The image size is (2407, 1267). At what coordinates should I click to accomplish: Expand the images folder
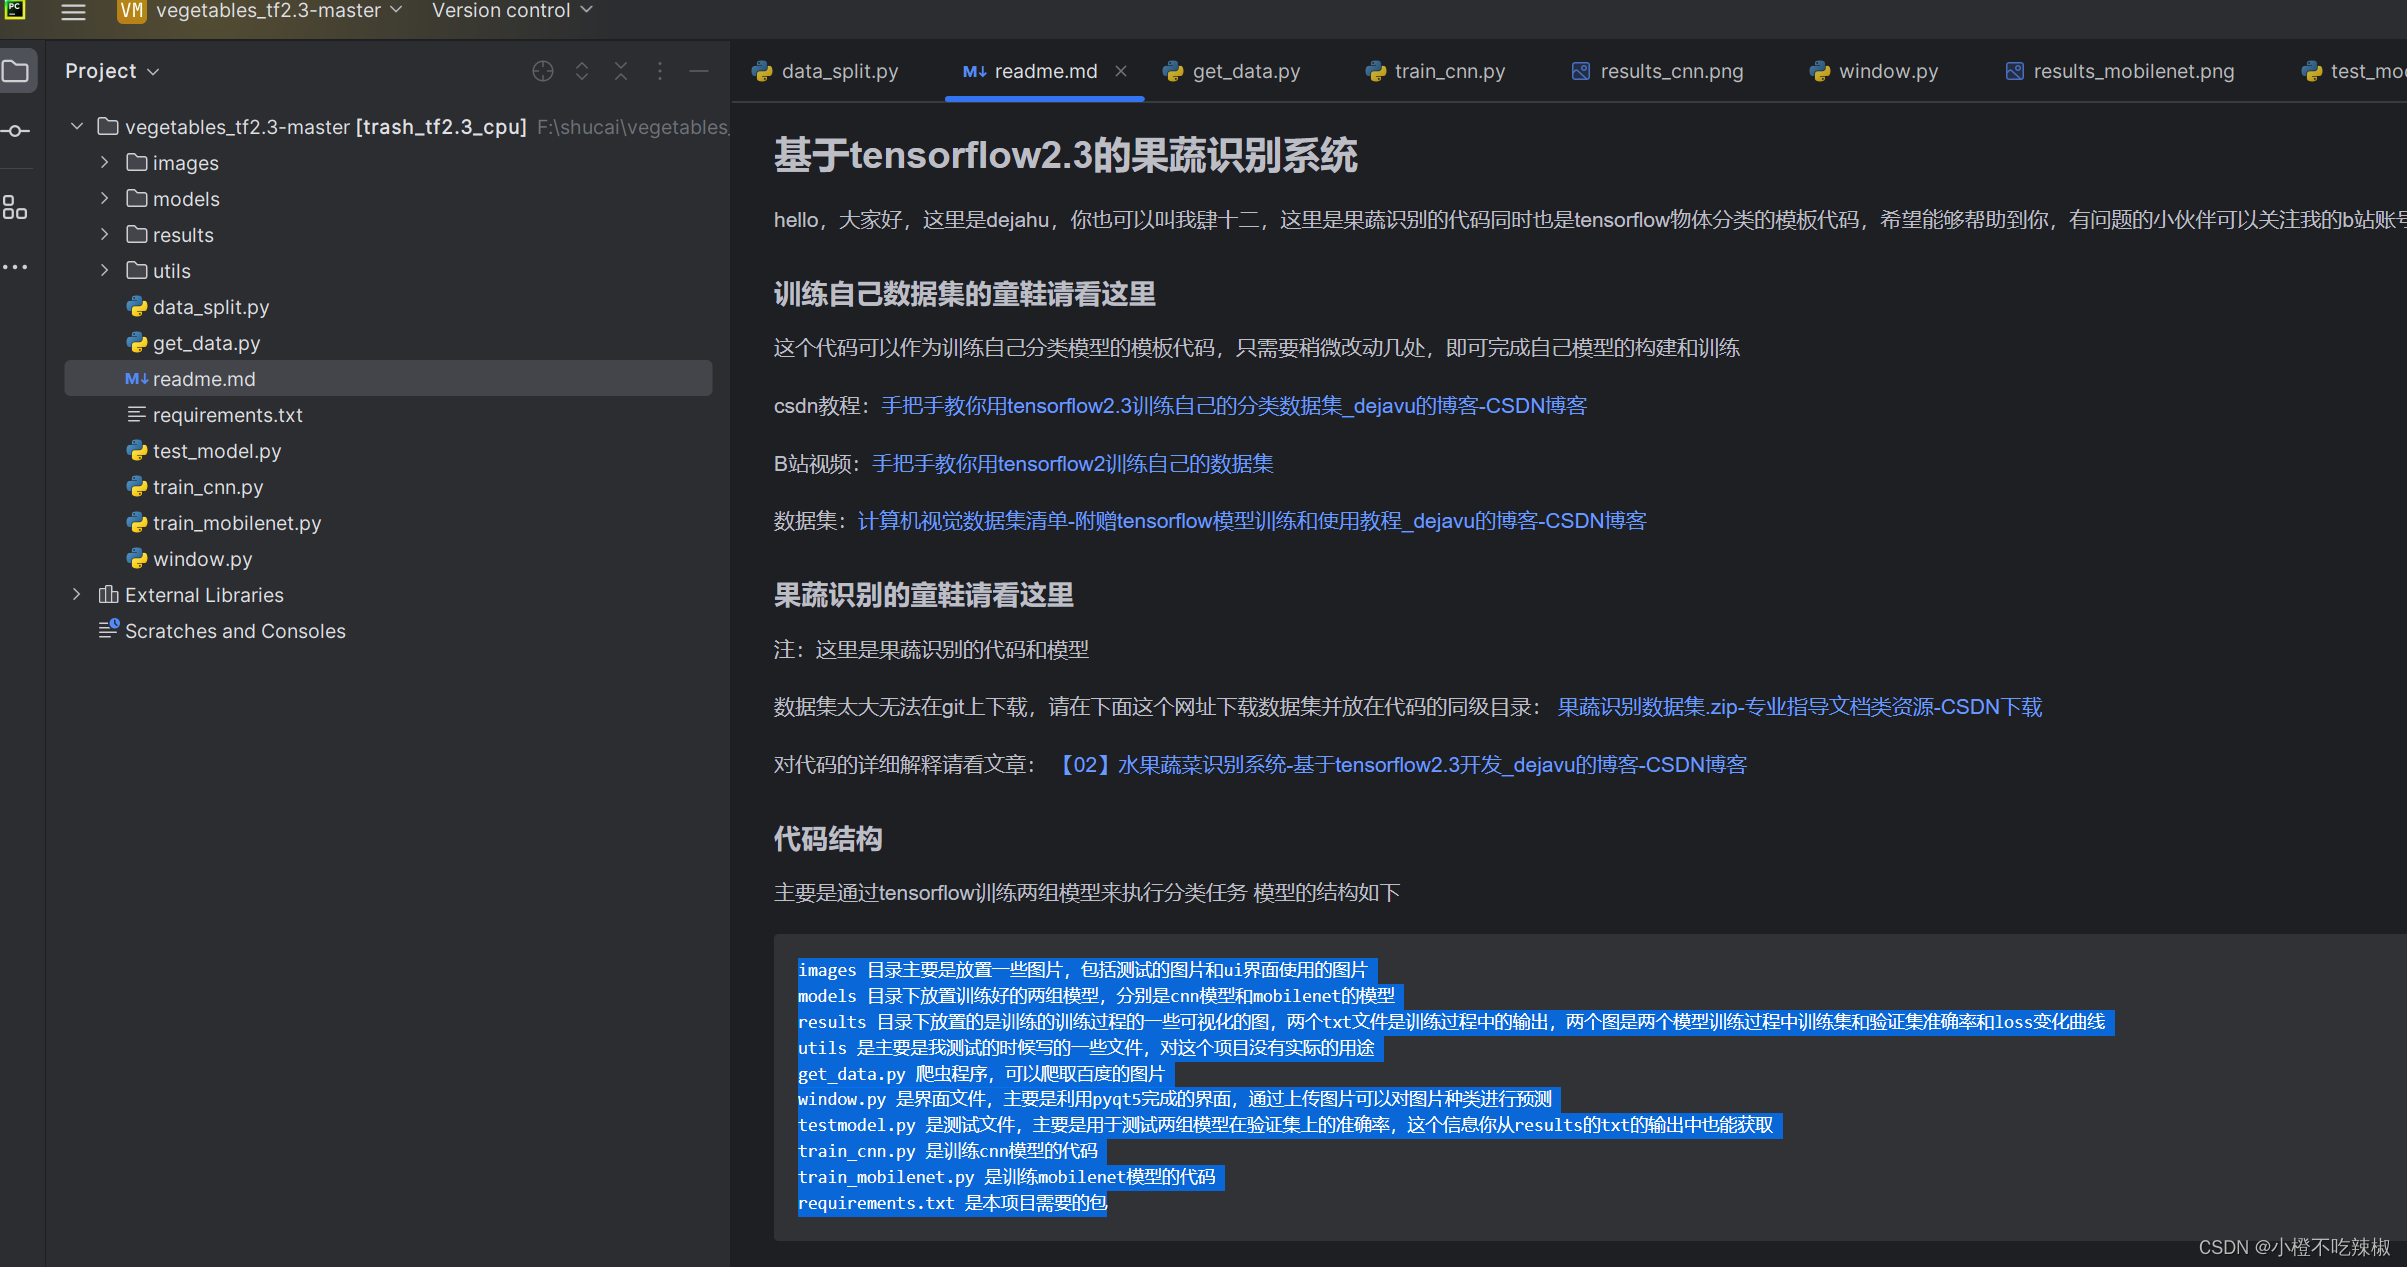coord(104,162)
